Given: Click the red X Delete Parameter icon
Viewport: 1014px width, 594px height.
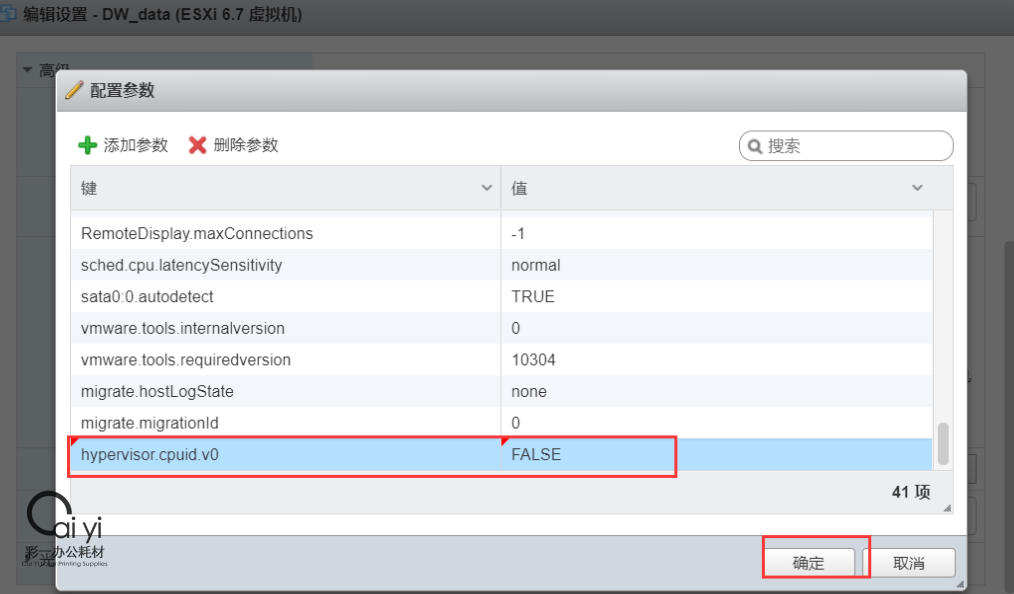Looking at the screenshot, I should pos(198,145).
